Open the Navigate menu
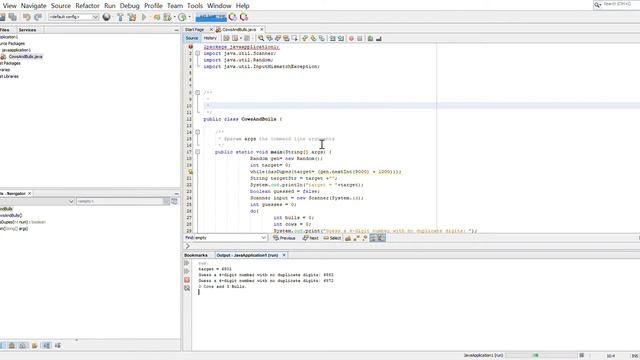This screenshot has height=360, width=640. (33, 6)
